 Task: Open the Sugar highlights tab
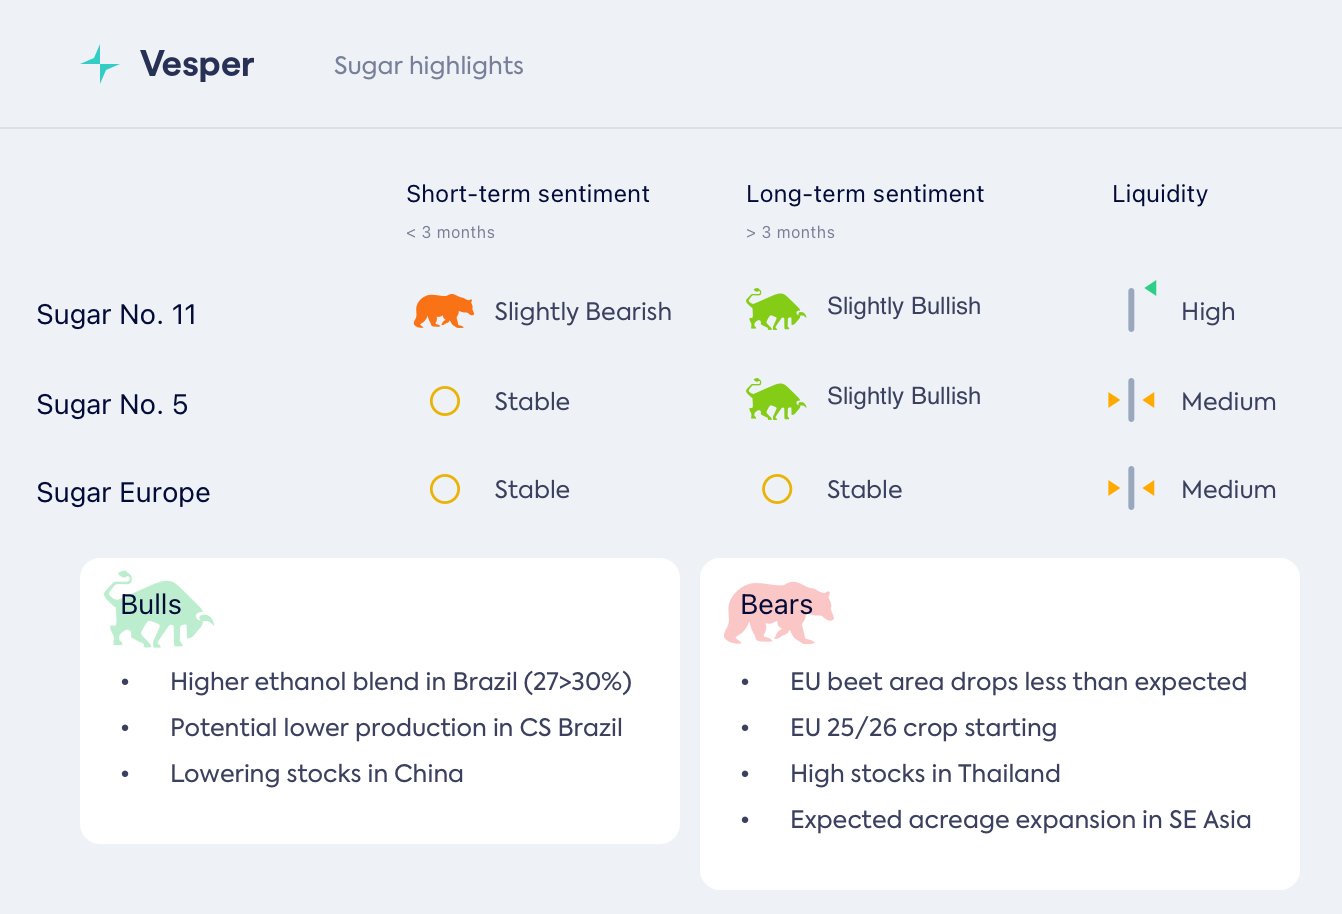pyautogui.click(x=428, y=66)
